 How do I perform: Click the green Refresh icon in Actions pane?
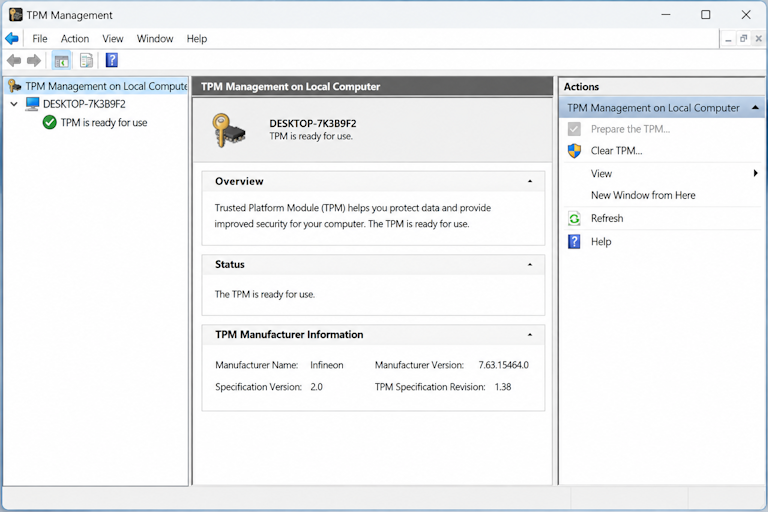pos(574,219)
